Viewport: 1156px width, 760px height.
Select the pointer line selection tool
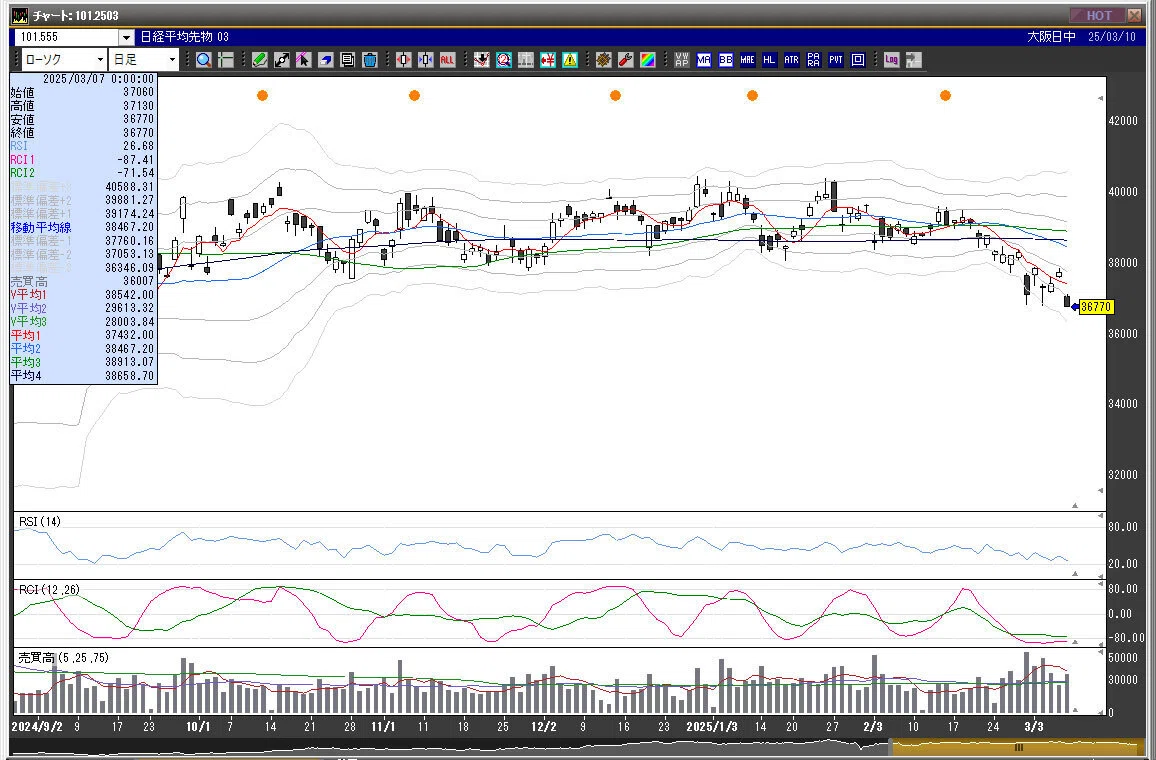(303, 60)
